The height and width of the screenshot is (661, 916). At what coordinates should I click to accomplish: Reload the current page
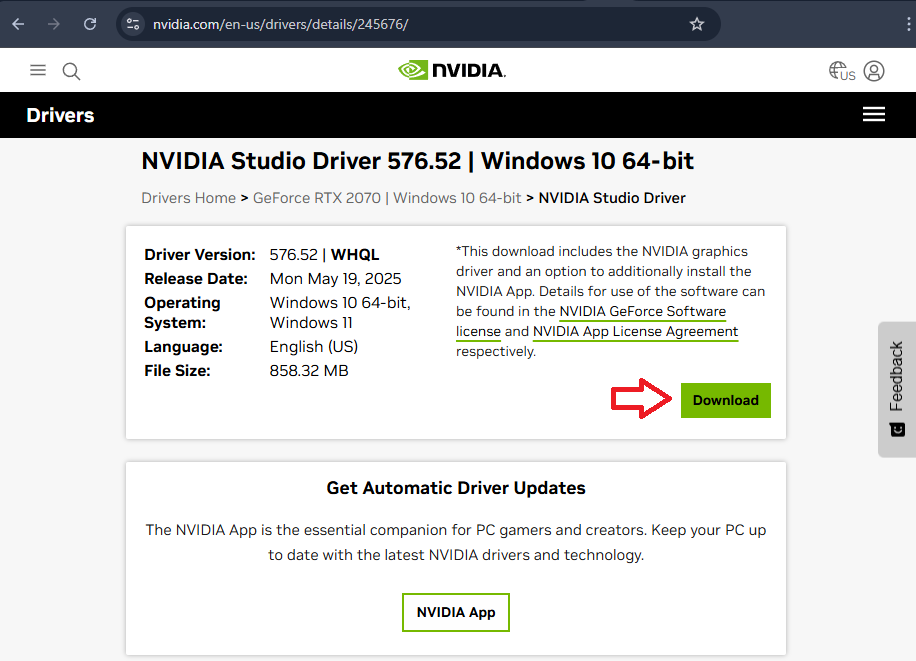point(89,24)
